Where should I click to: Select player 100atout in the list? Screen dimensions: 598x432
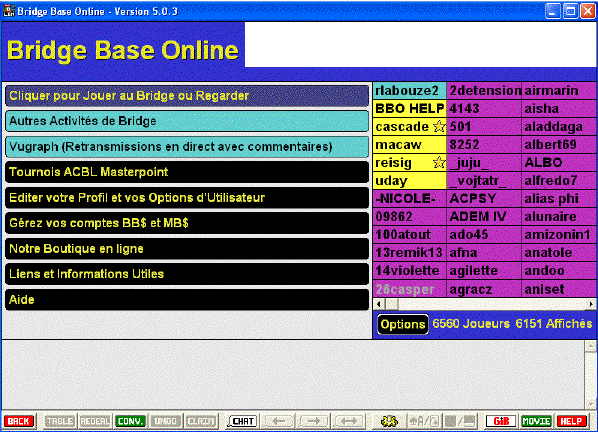click(410, 234)
